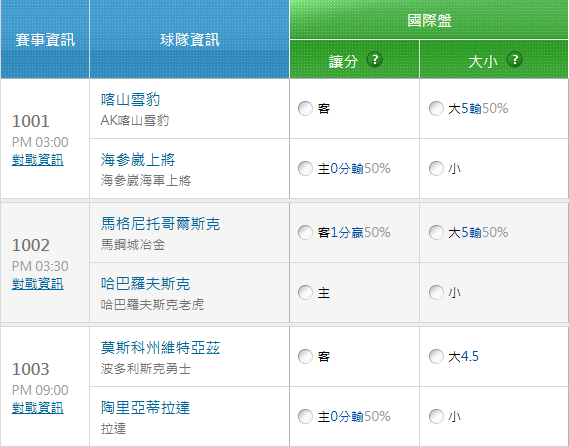Click team name 馬格尼托哥爾斯克

click(x=160, y=224)
